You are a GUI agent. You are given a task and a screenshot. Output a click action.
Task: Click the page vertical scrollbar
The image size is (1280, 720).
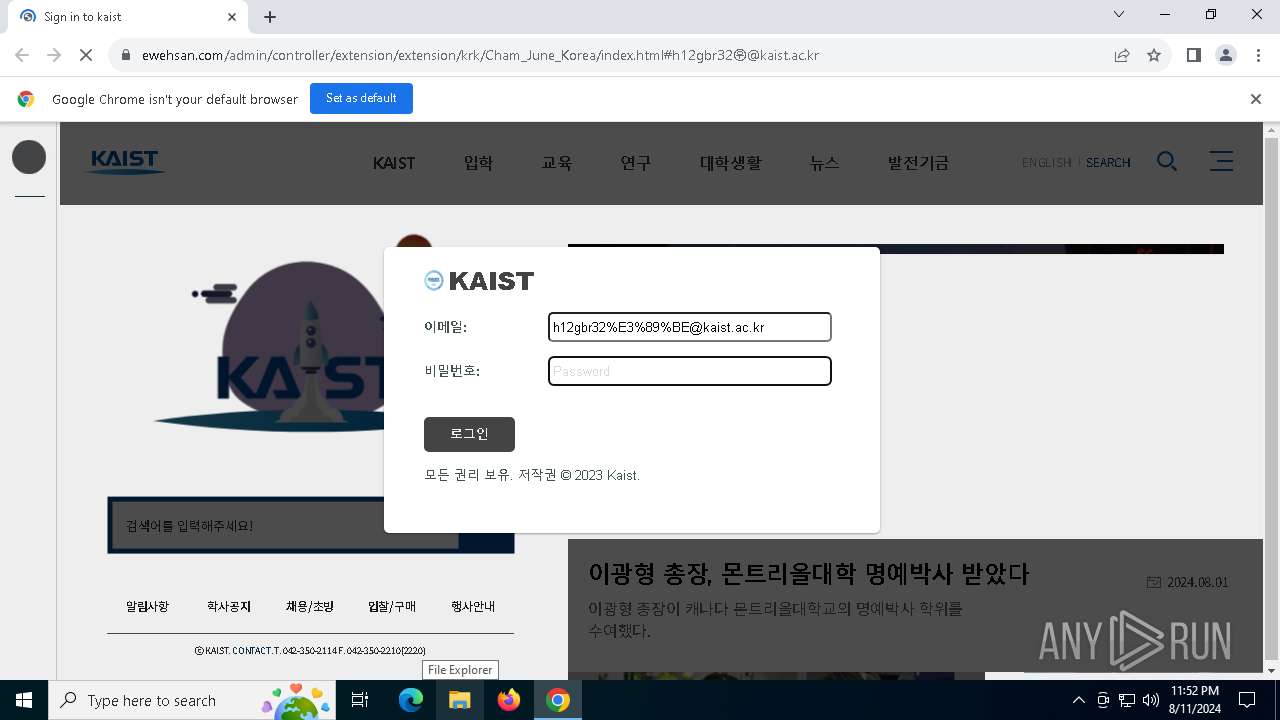click(1271, 400)
